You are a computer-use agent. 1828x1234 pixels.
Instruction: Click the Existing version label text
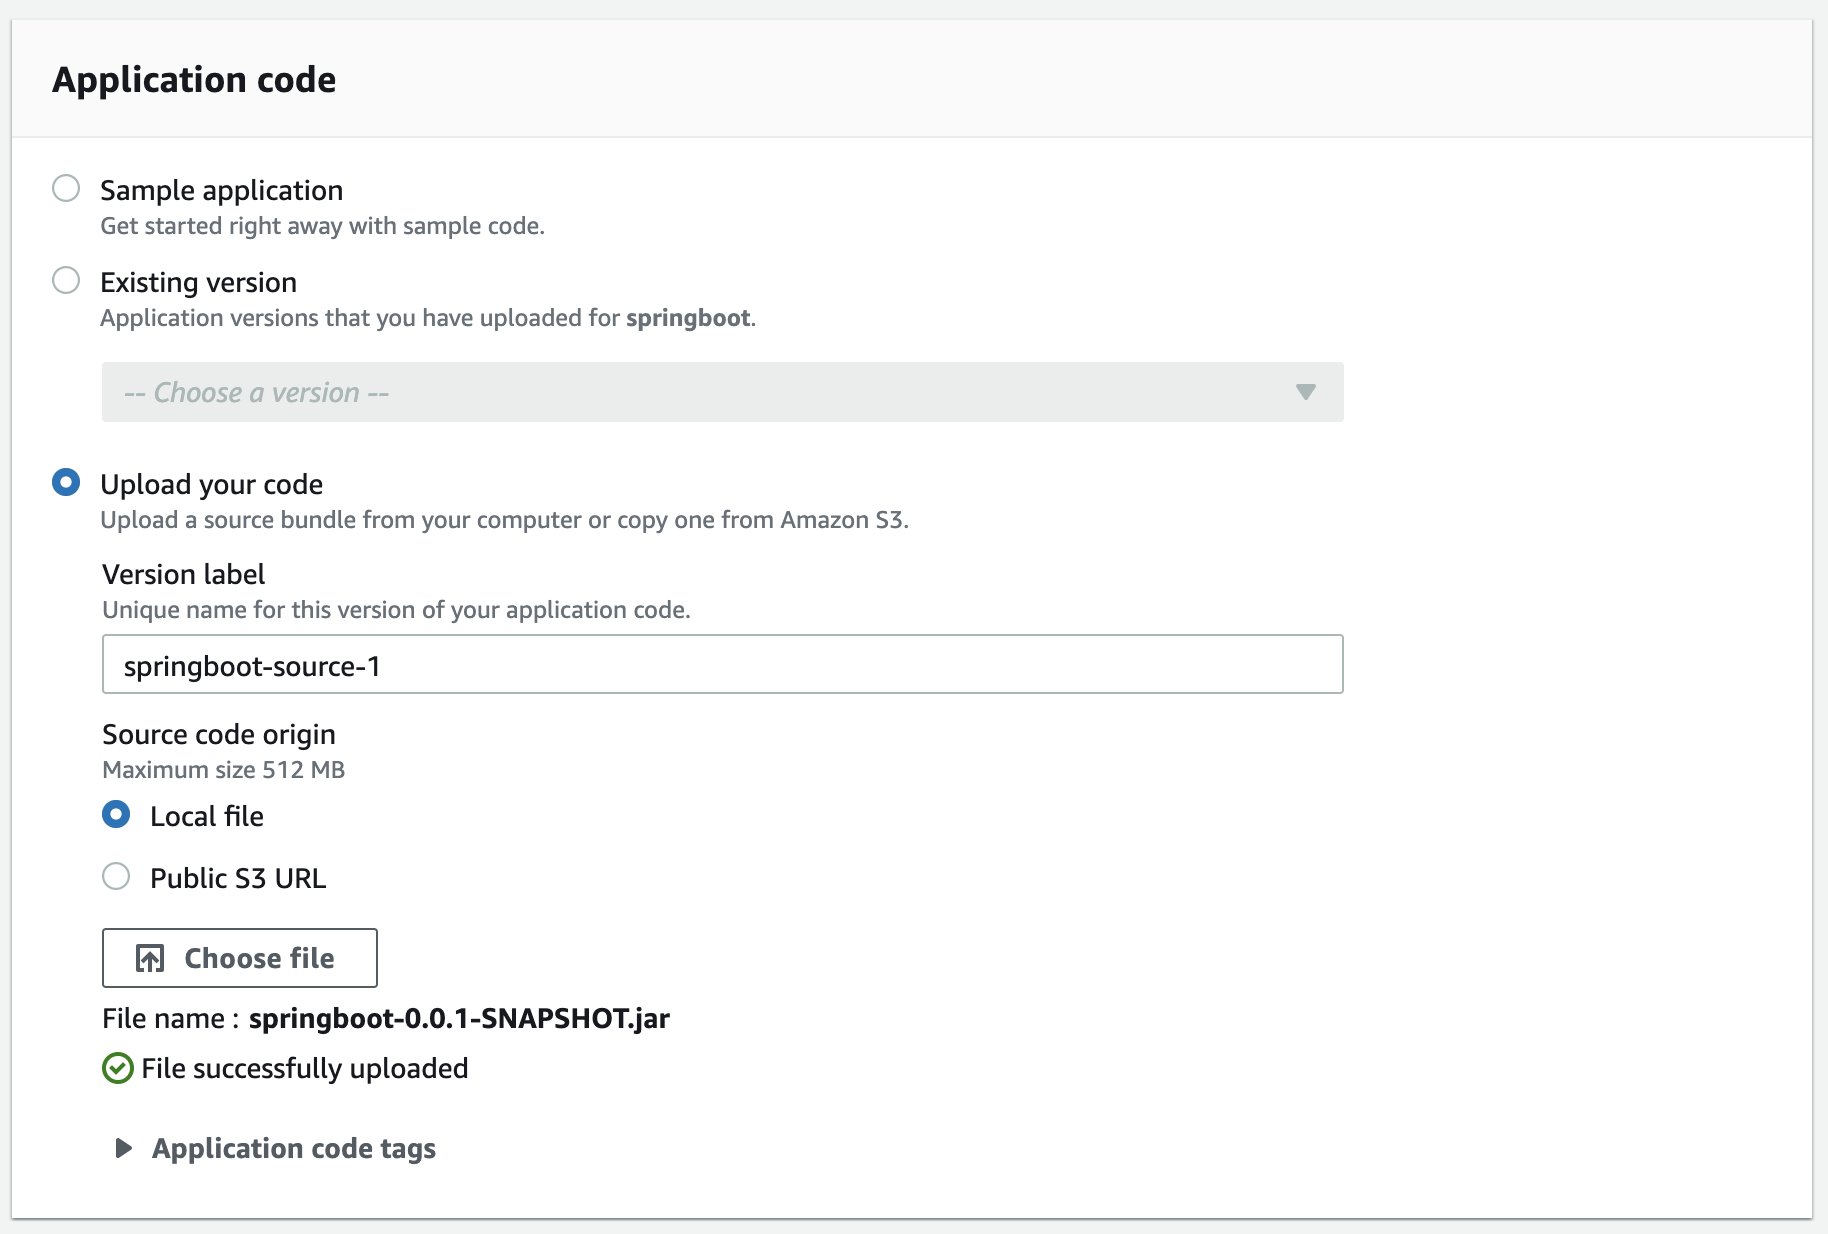point(198,282)
